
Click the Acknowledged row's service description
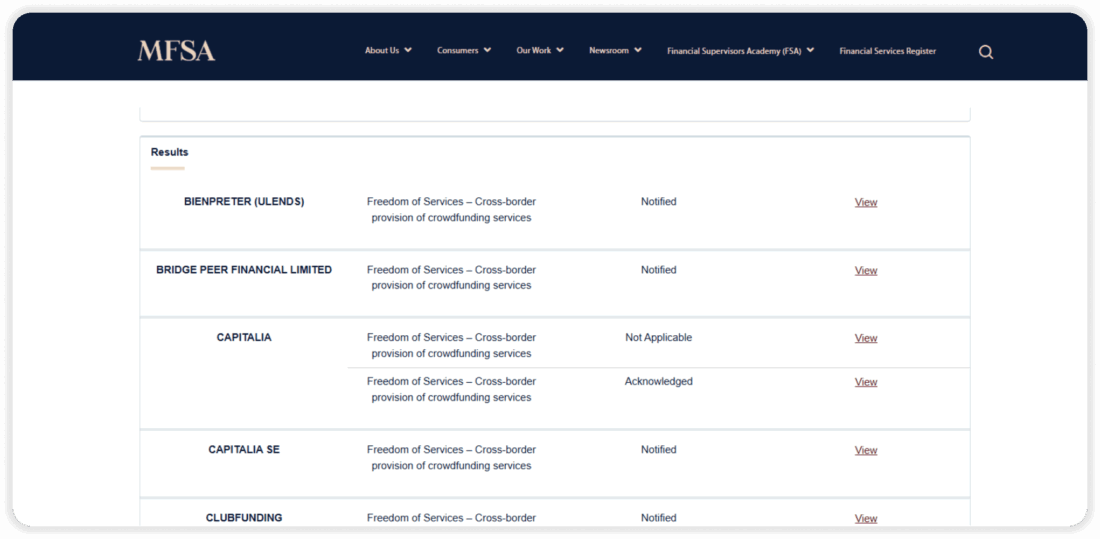(451, 389)
